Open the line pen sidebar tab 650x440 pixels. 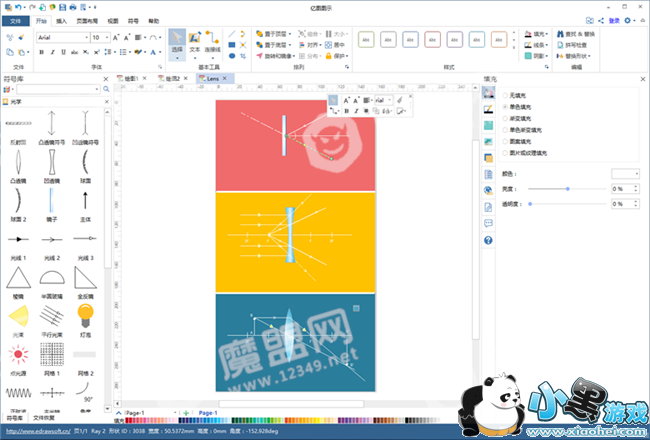coord(488,109)
